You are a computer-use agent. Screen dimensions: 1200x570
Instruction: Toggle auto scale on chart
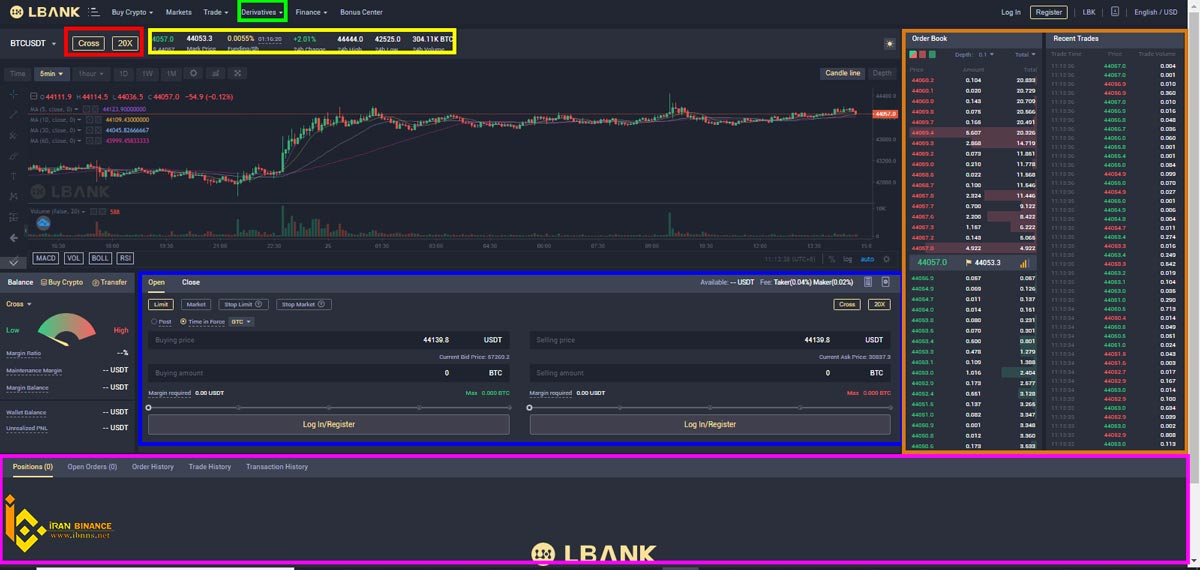867,258
